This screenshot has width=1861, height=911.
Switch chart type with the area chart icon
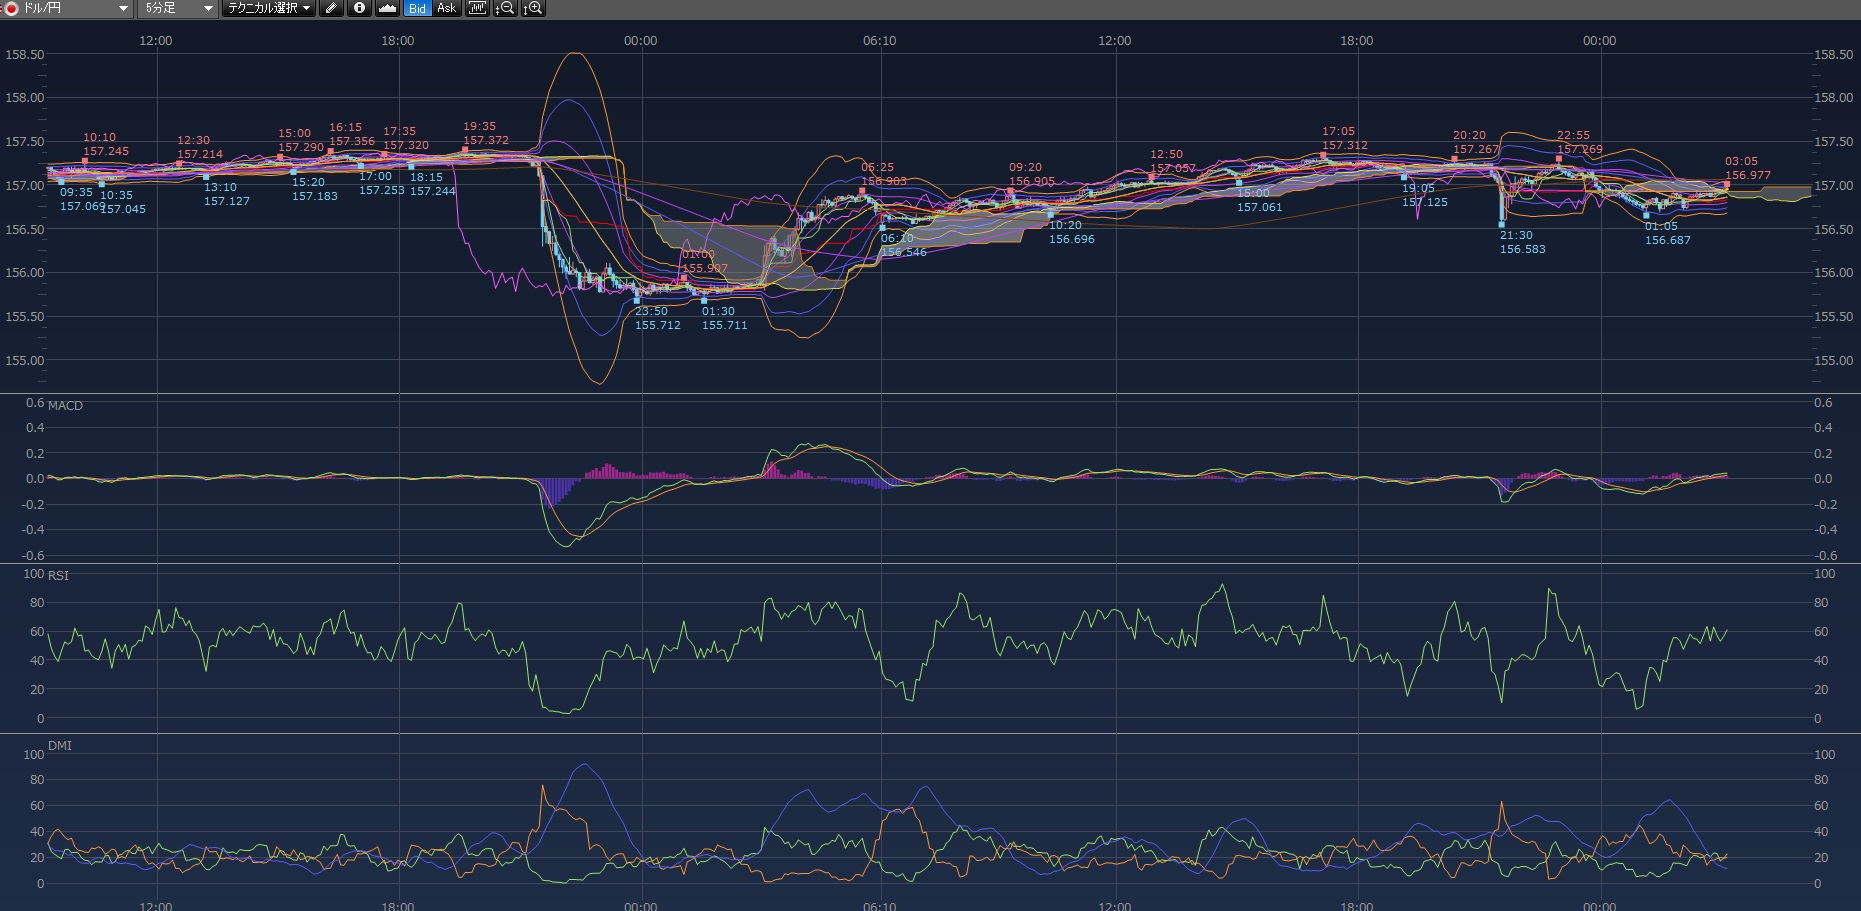pos(387,8)
